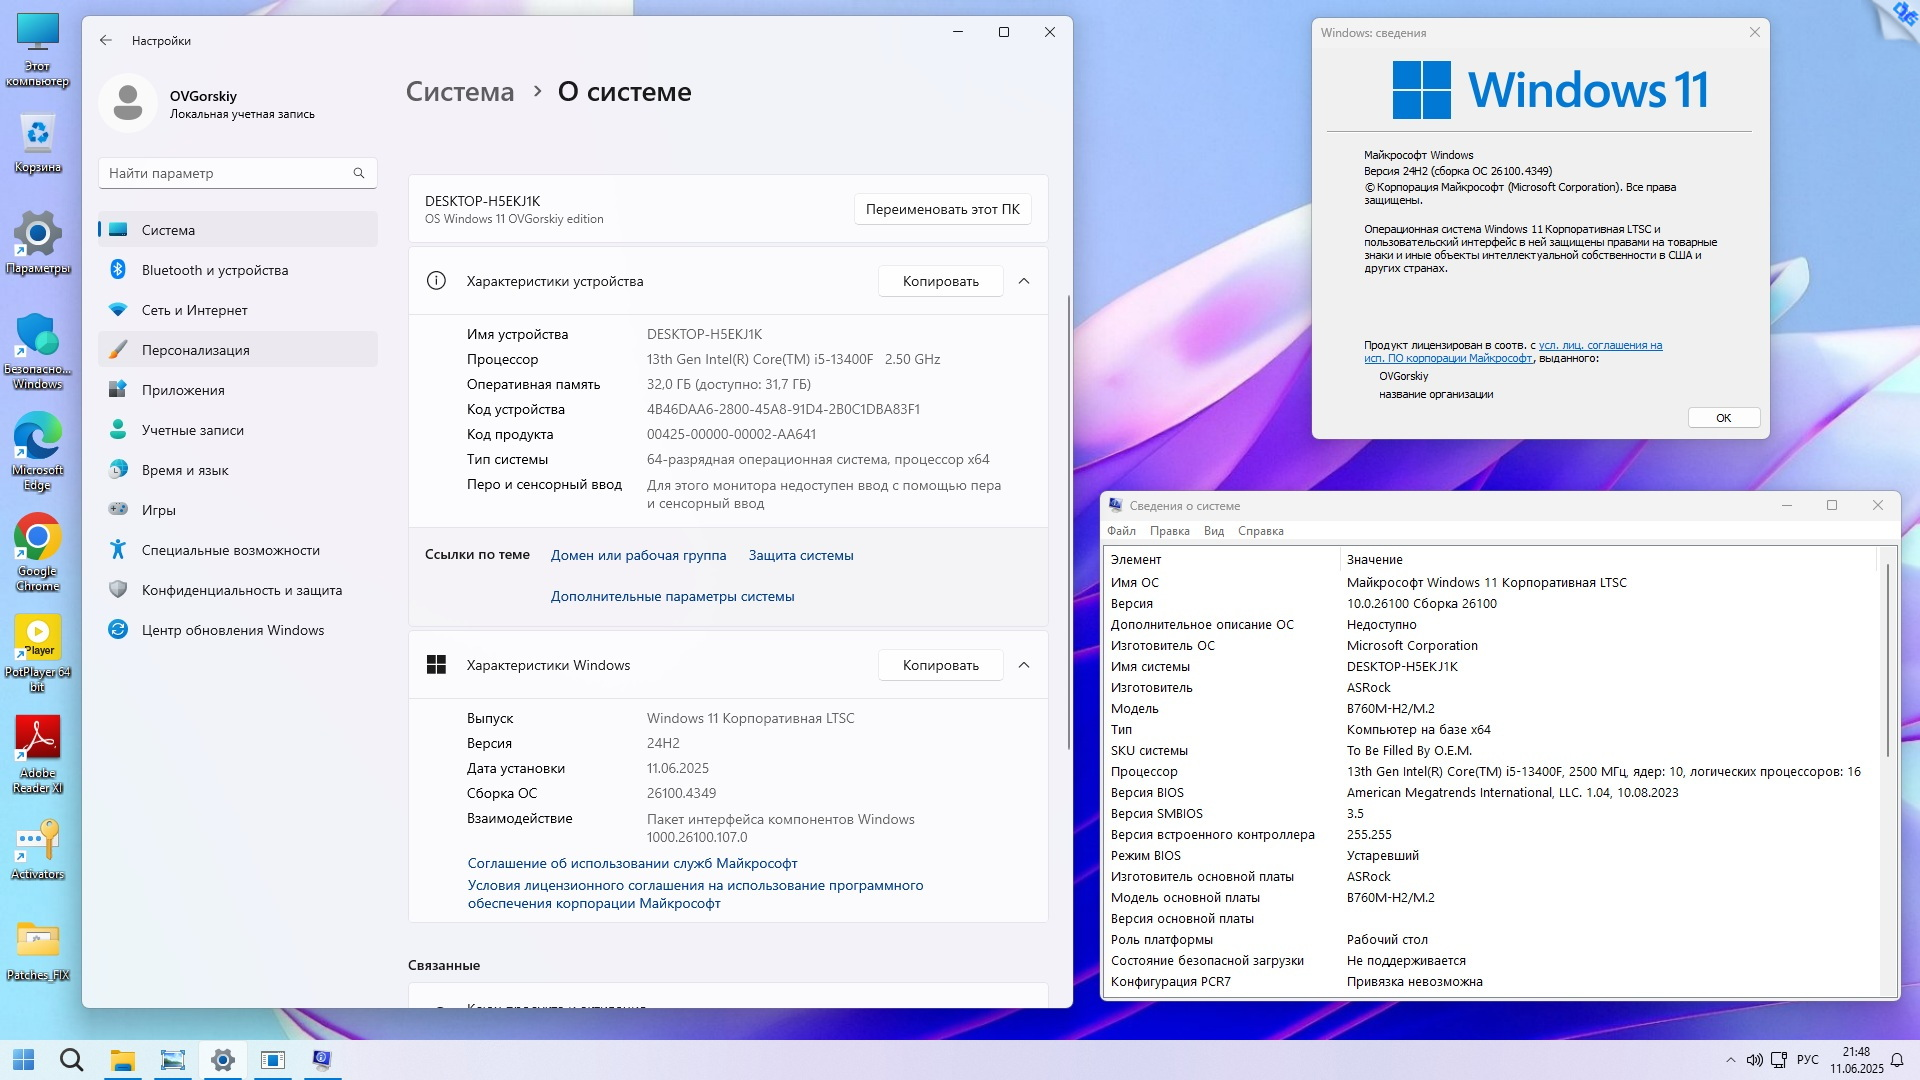The image size is (1920, 1080).
Task: Open Advanced system settings link
Action: pyautogui.click(x=672, y=596)
